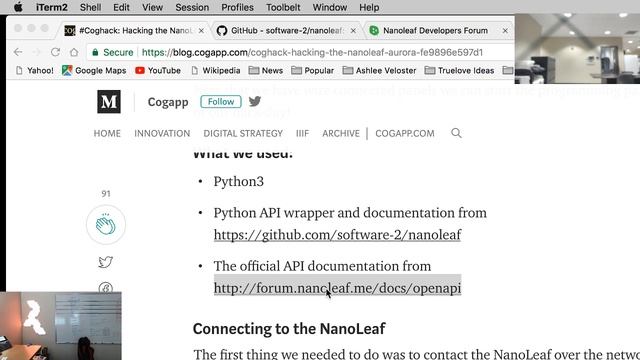Select the Python3 bullet text

click(238, 181)
